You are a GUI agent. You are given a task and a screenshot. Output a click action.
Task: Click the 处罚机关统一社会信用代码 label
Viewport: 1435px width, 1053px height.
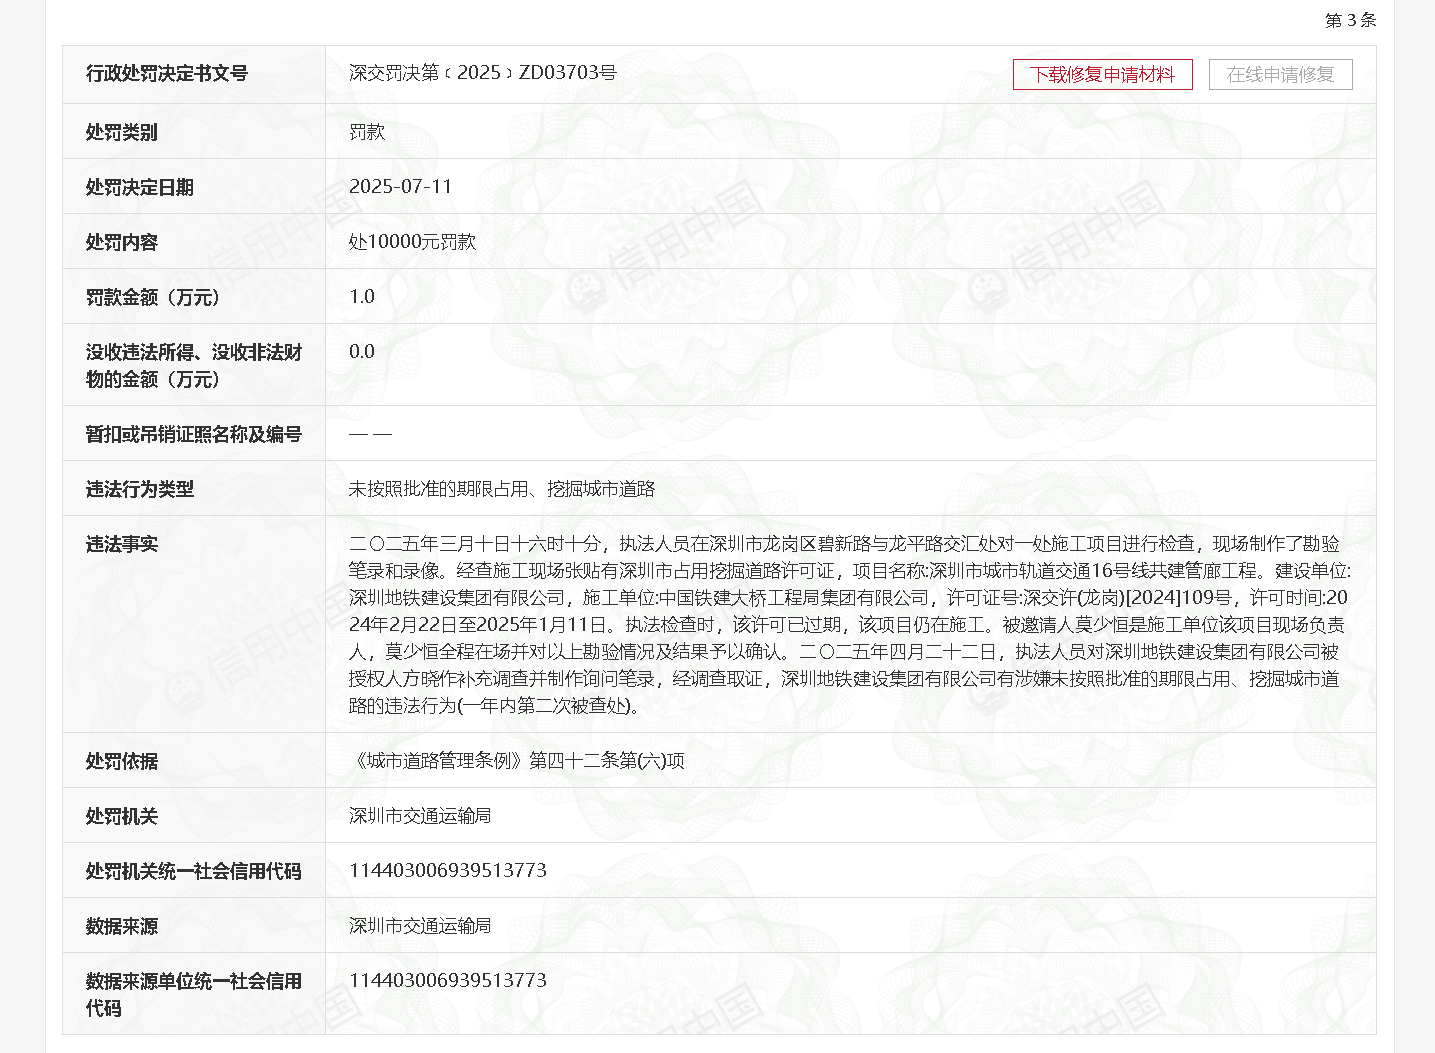pos(194,871)
